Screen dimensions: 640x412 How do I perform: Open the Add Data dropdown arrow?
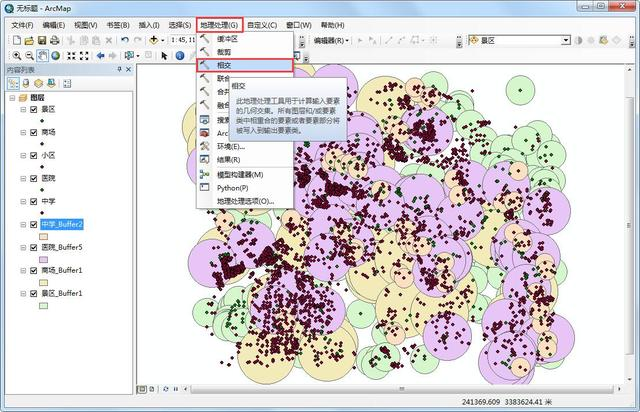(x=162, y=40)
